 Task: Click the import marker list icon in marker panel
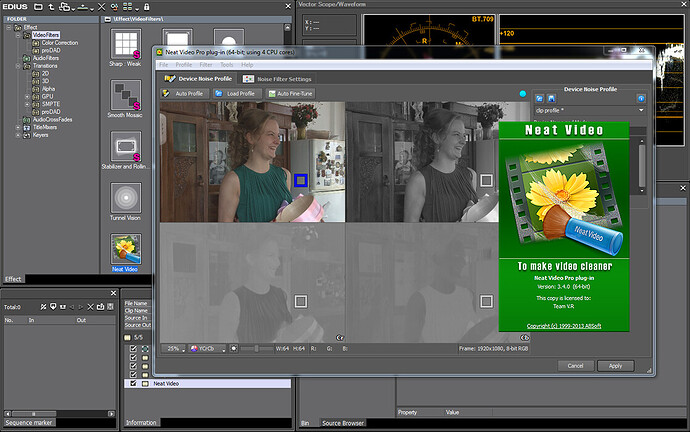click(100, 307)
